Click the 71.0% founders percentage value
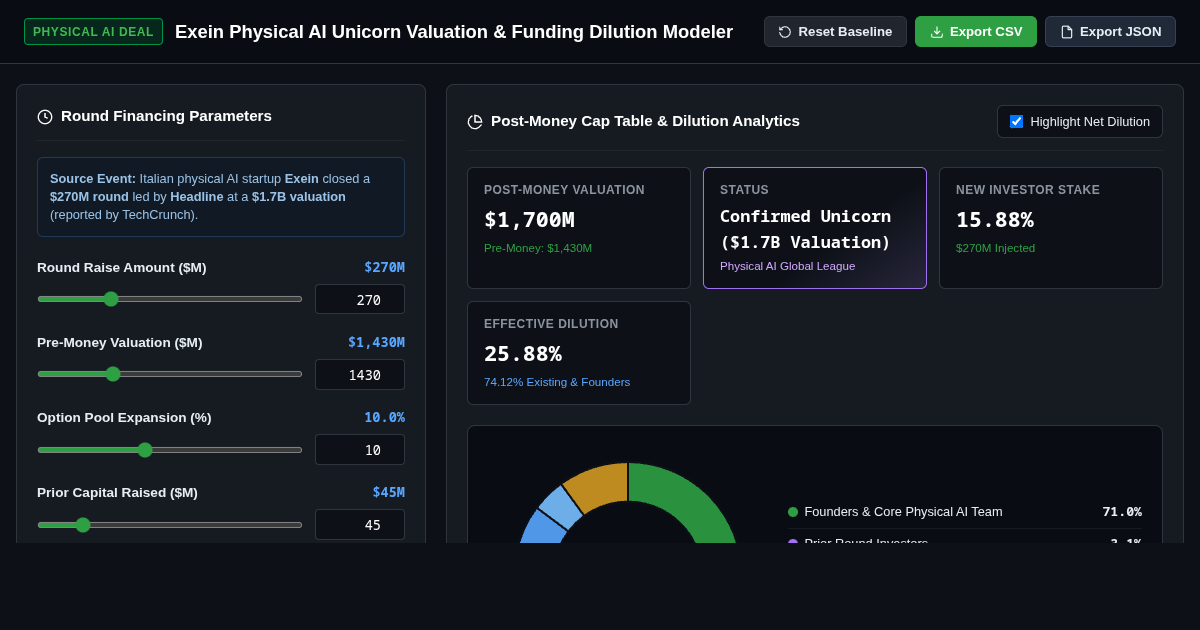This screenshot has height=630, width=1200. [1122, 512]
